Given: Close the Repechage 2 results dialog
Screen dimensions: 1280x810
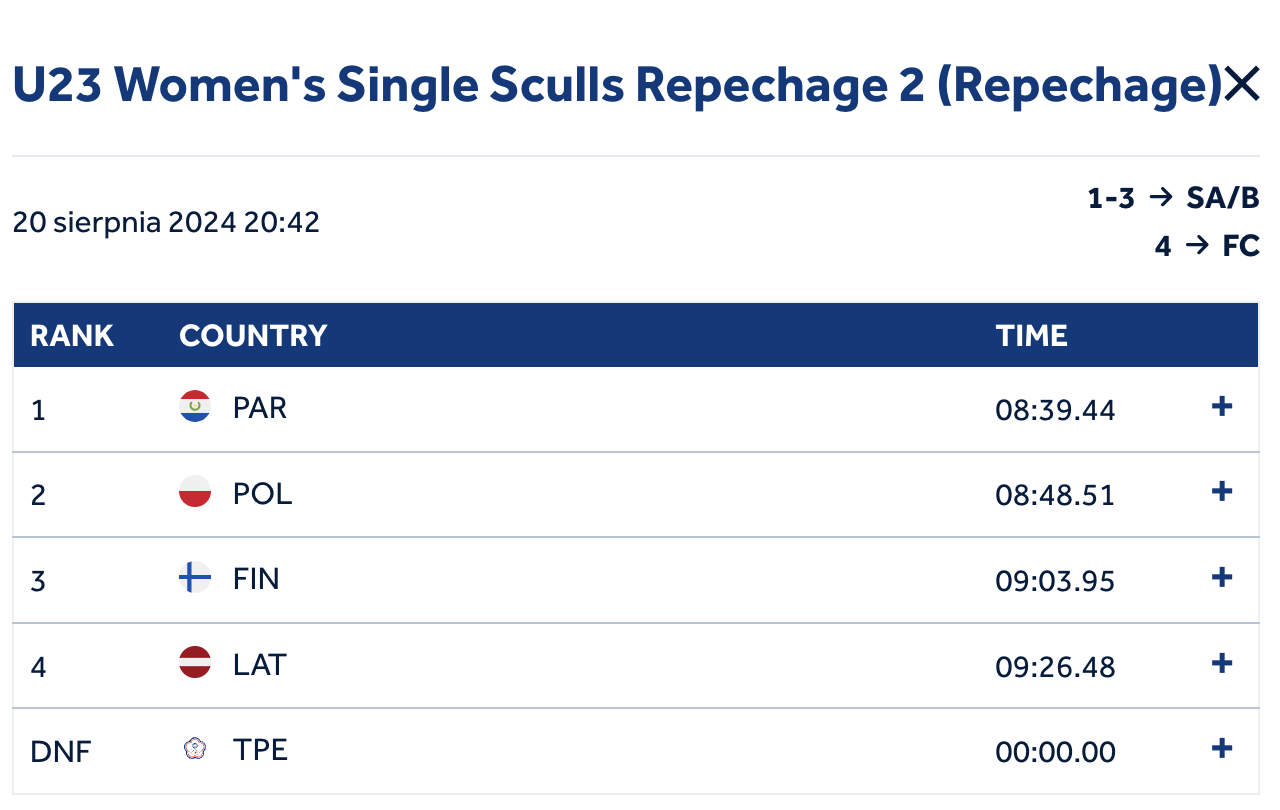Looking at the screenshot, I should [x=1242, y=86].
